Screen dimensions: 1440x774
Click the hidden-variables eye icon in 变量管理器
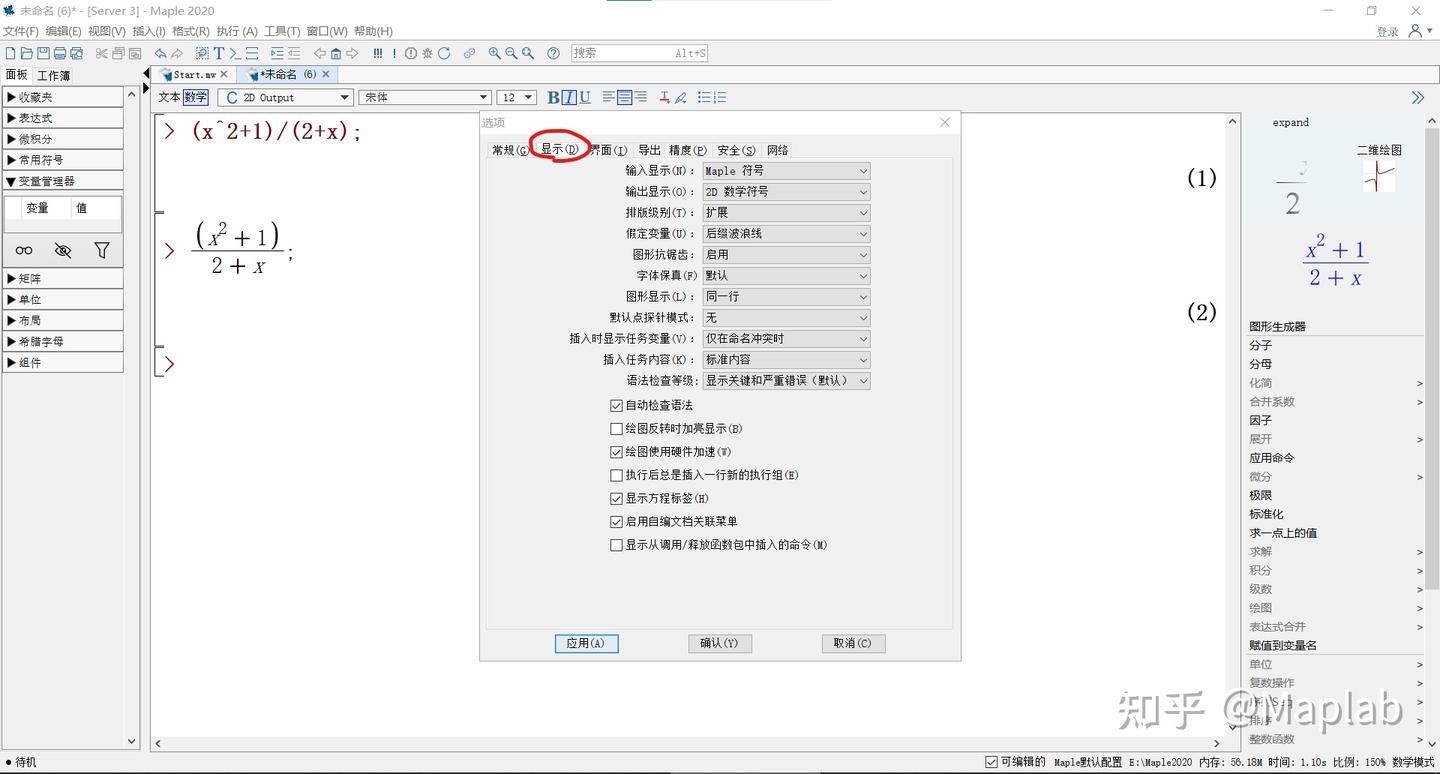coord(62,250)
